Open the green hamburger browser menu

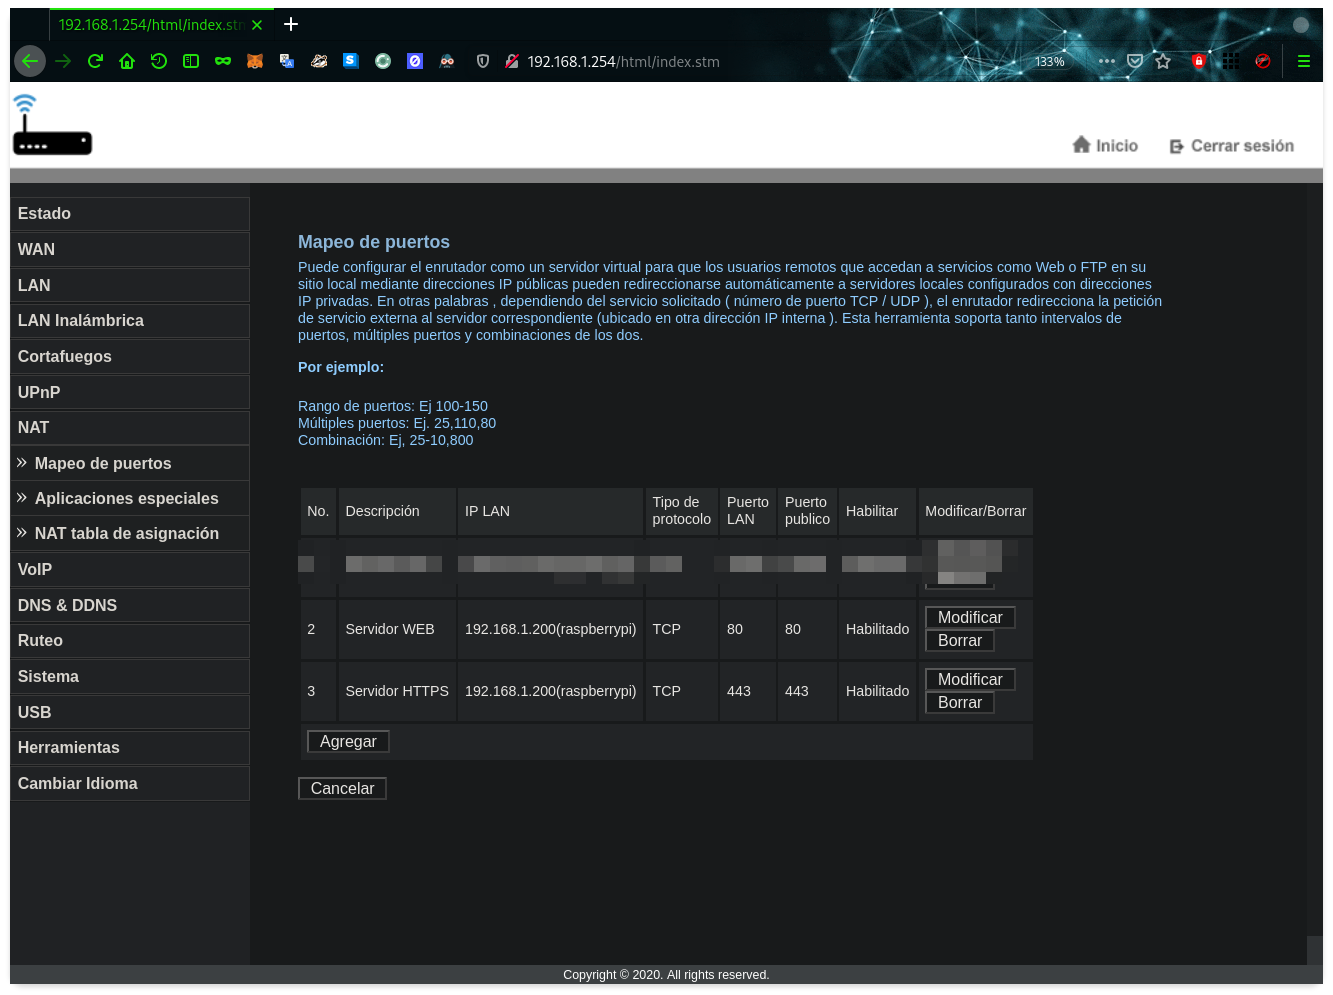point(1303,61)
